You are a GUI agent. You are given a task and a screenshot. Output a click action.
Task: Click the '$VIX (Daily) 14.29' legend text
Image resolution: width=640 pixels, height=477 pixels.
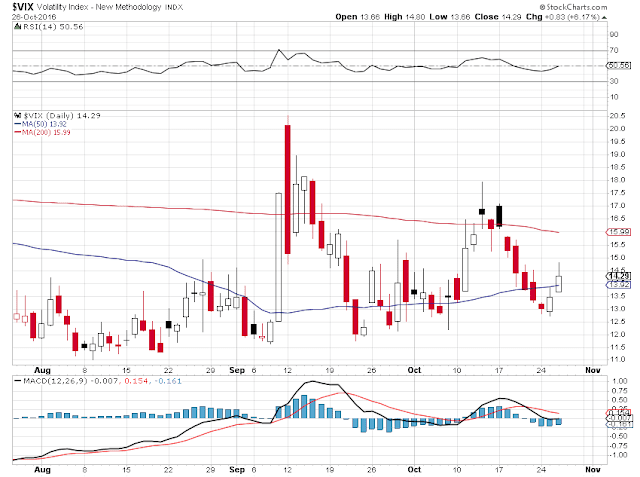62,115
